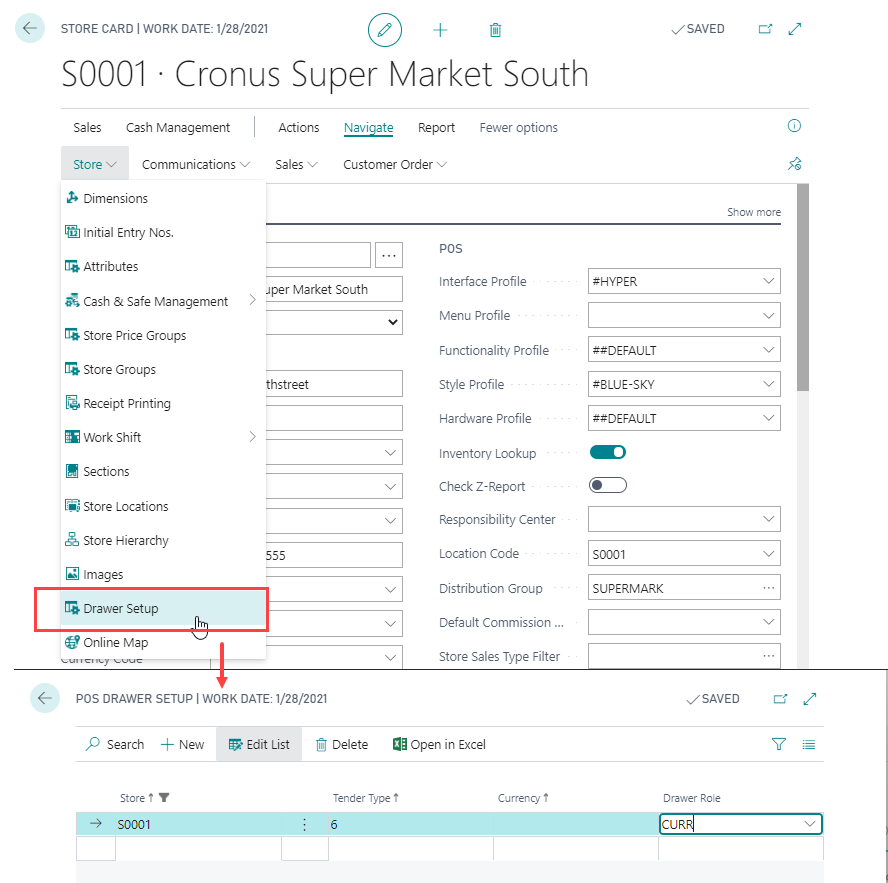Screen dimensions: 888x883
Task: Click the pencil edit icon
Action: coord(385,29)
